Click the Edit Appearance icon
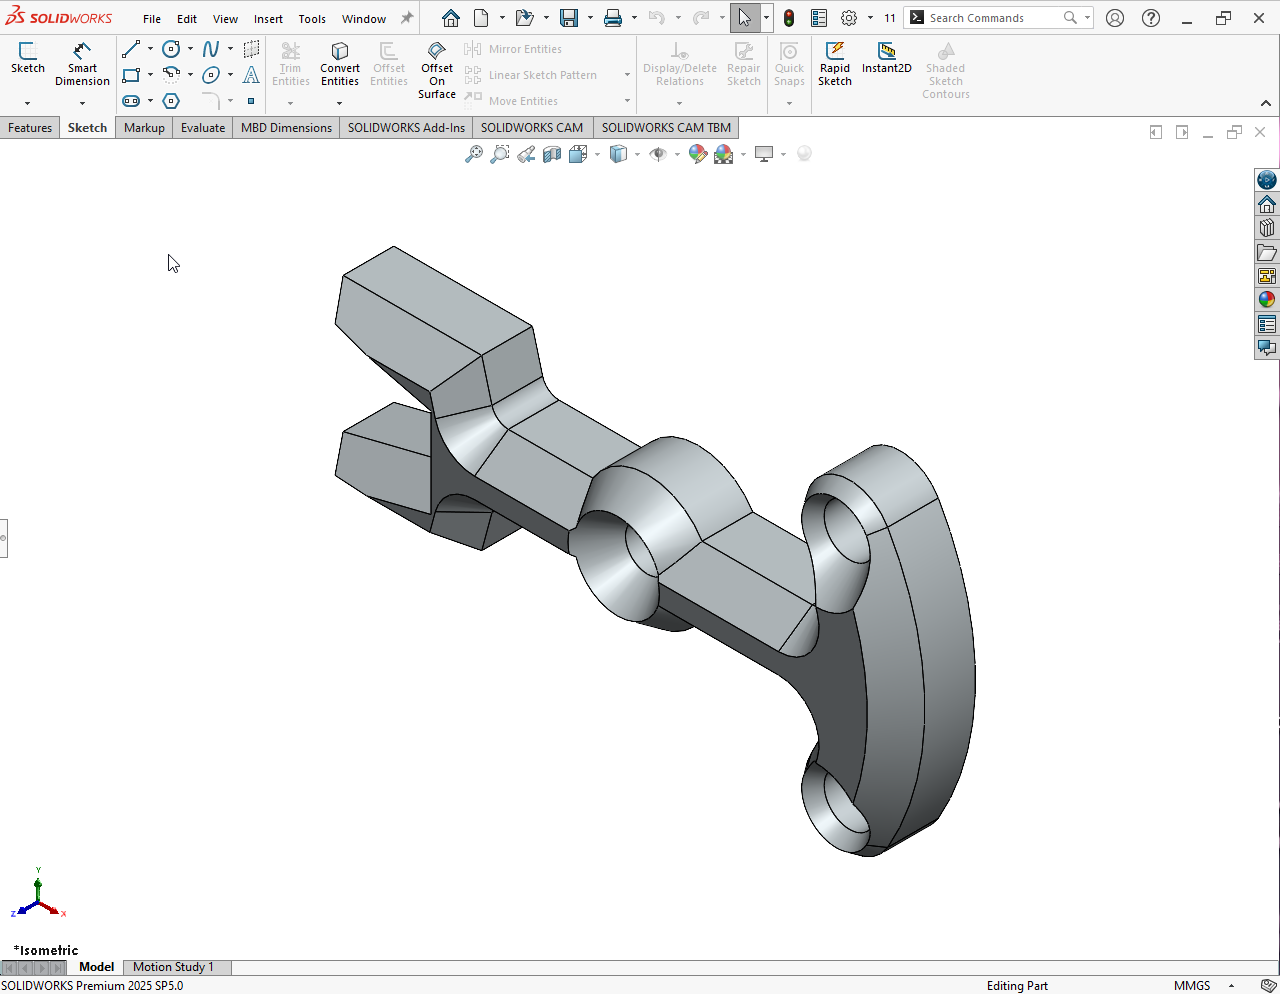Screen dimensions: 1280x994 697,154
